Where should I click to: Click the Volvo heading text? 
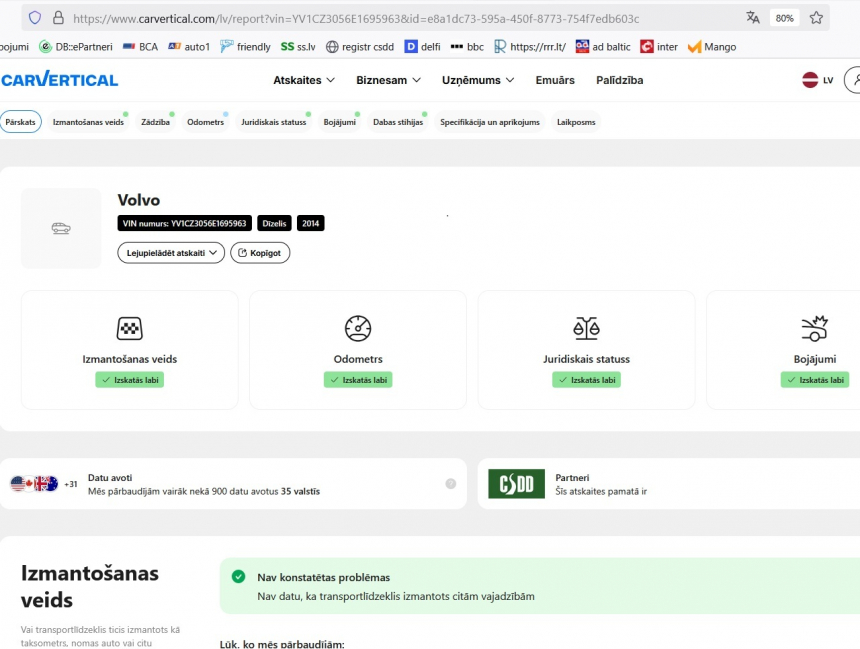[139, 200]
